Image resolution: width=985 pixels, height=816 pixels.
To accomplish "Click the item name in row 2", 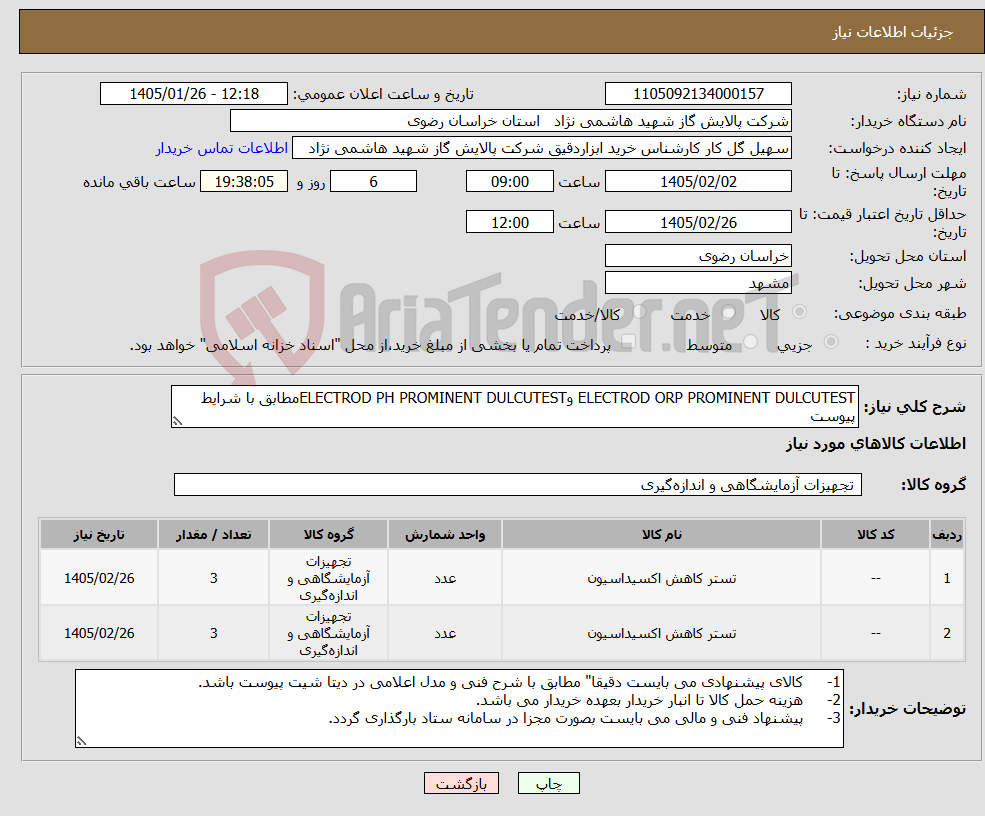I will pos(661,633).
